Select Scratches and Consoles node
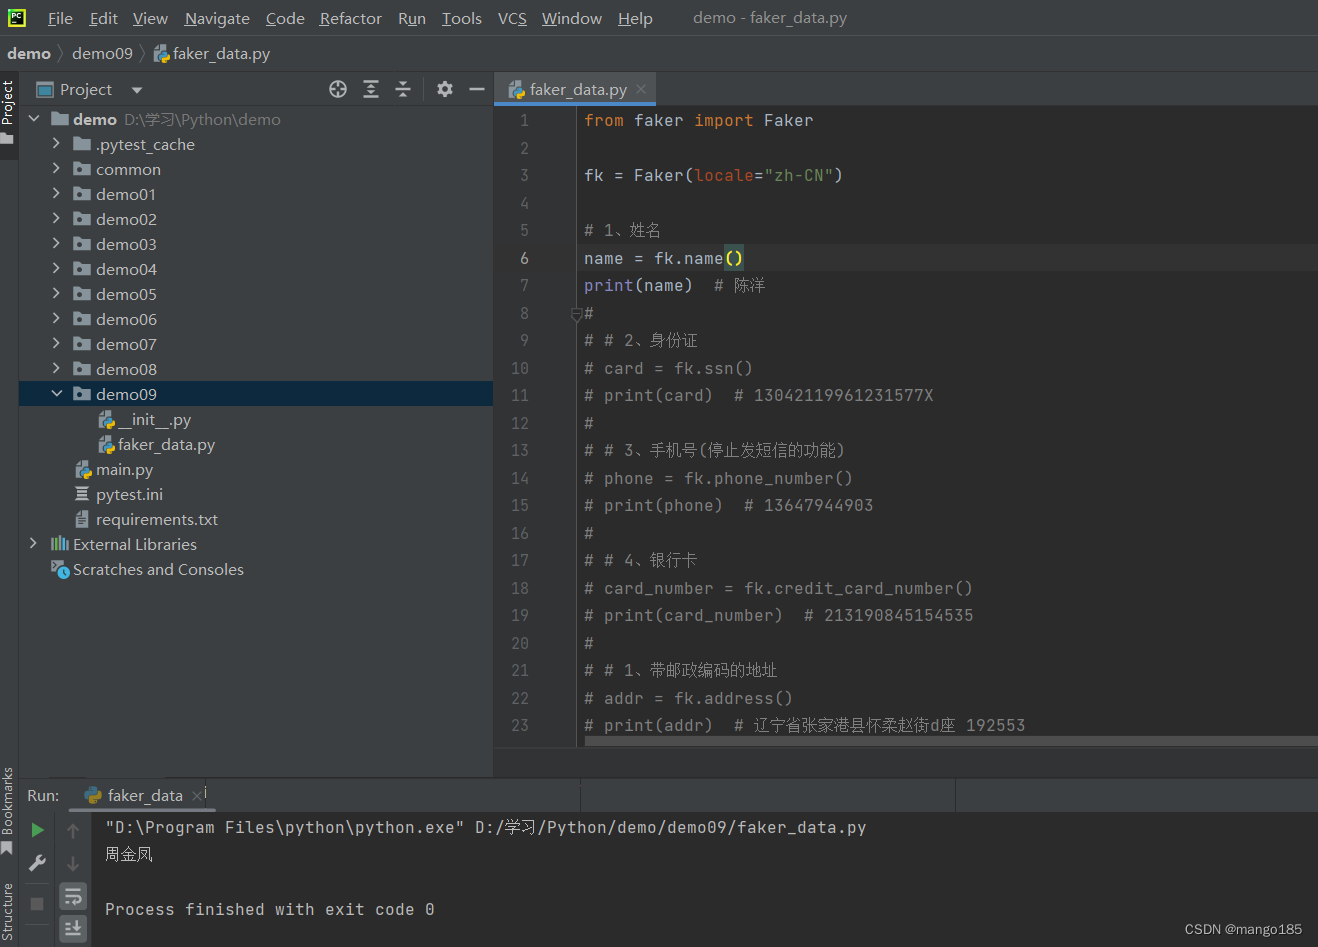 [147, 570]
